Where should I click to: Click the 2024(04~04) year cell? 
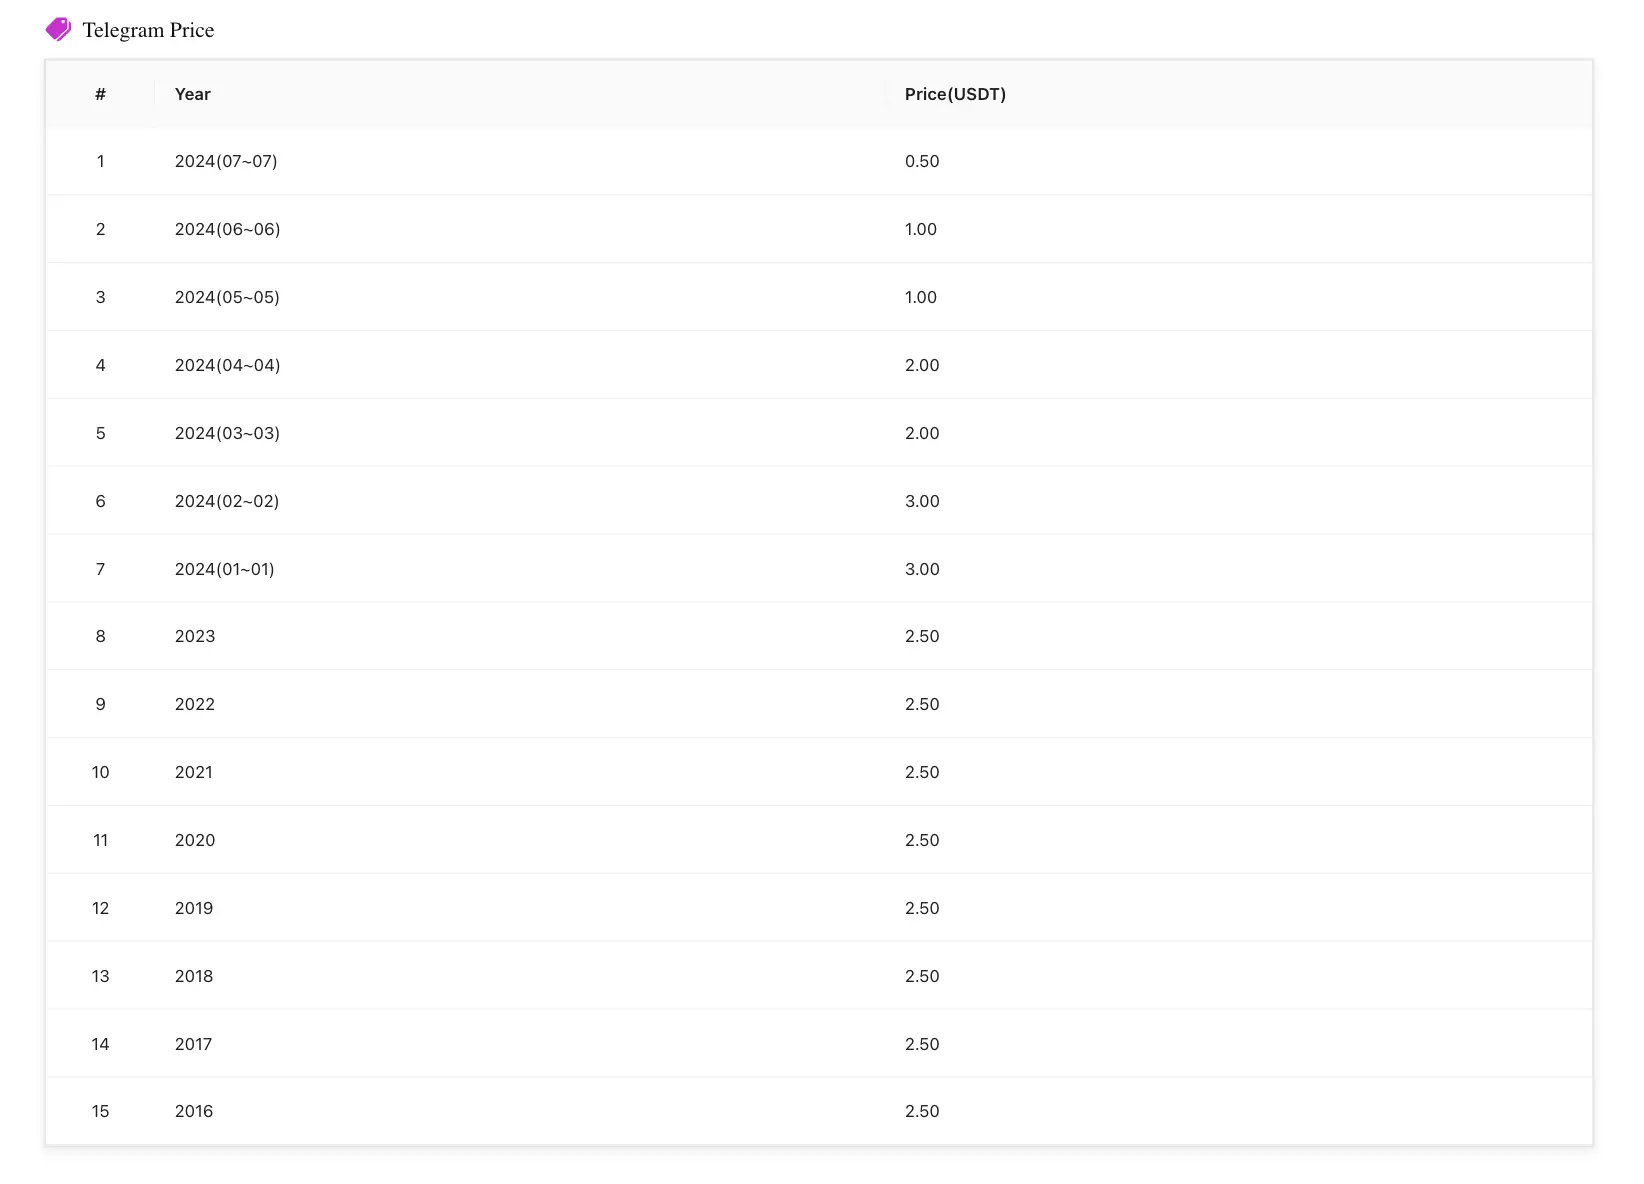(x=228, y=365)
